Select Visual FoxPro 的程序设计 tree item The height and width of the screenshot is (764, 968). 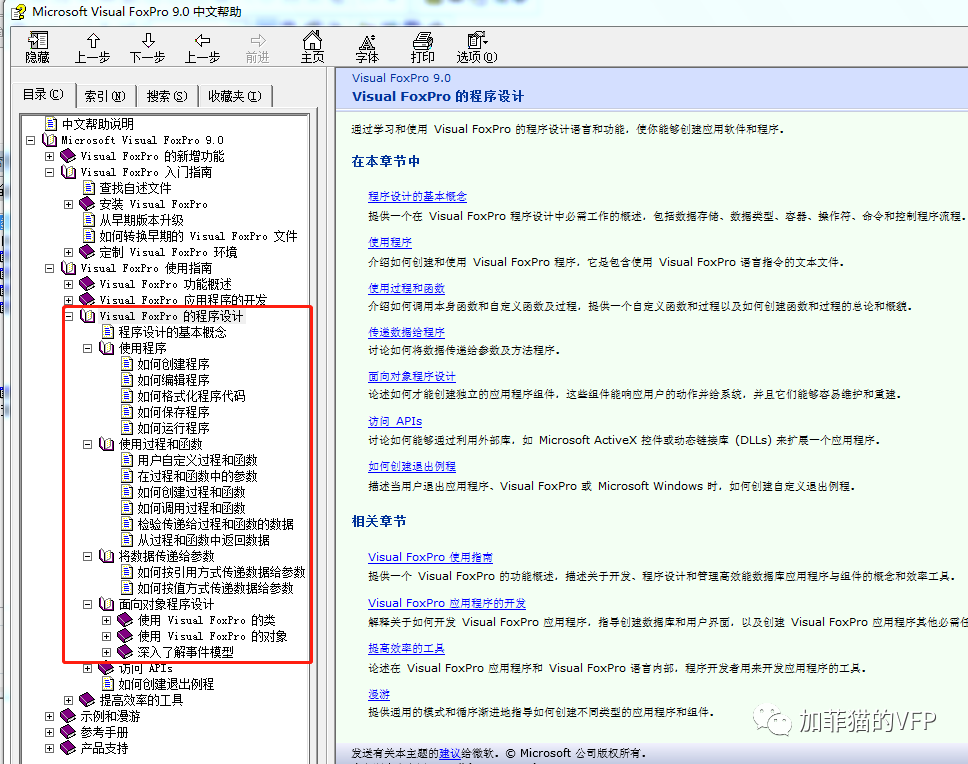point(171,316)
